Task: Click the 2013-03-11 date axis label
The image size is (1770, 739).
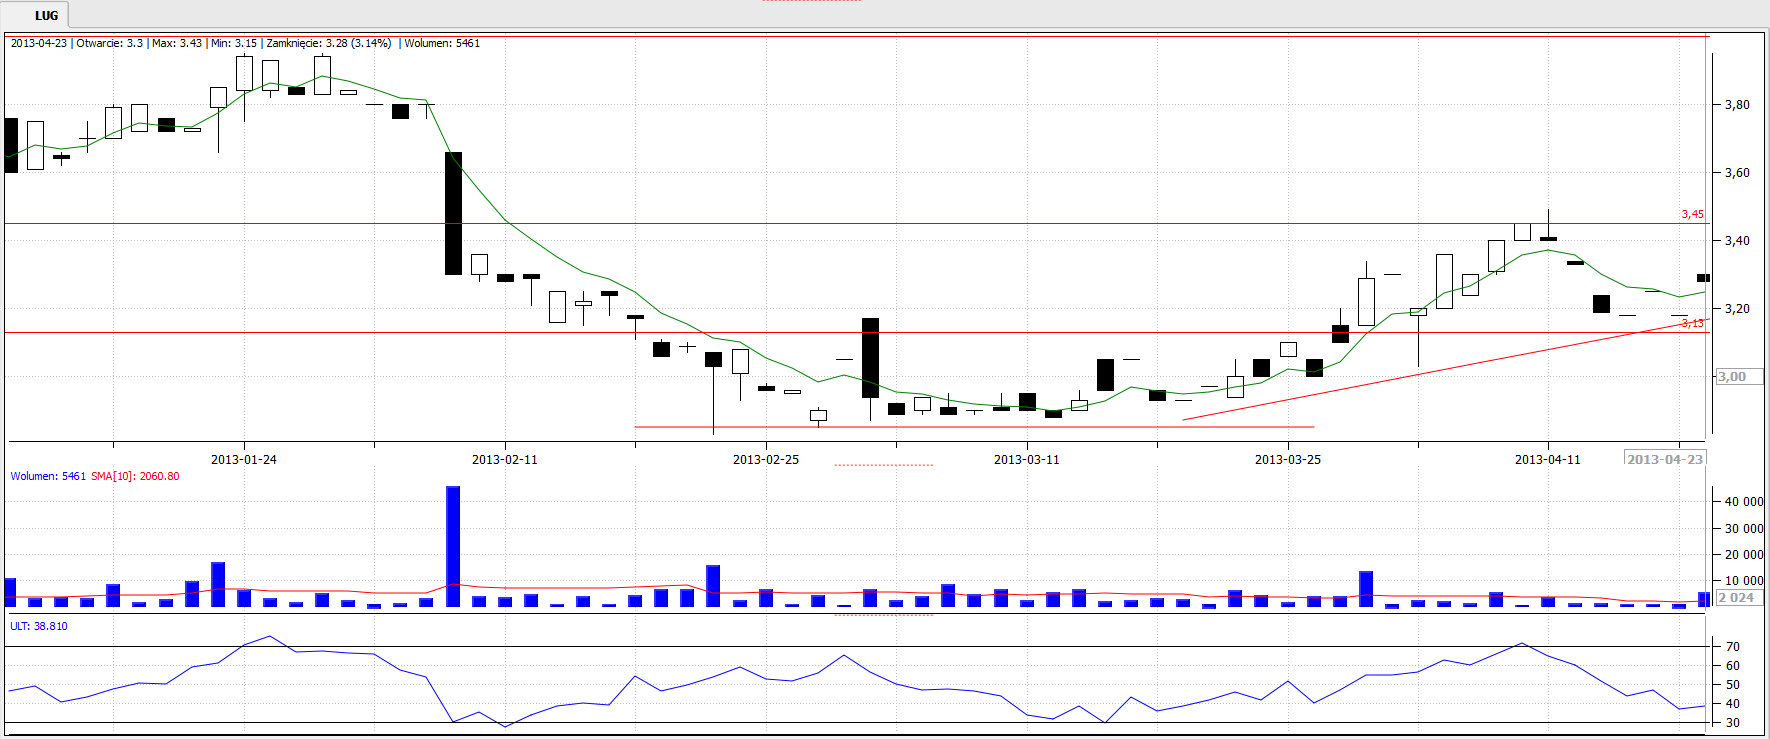Action: click(1027, 459)
